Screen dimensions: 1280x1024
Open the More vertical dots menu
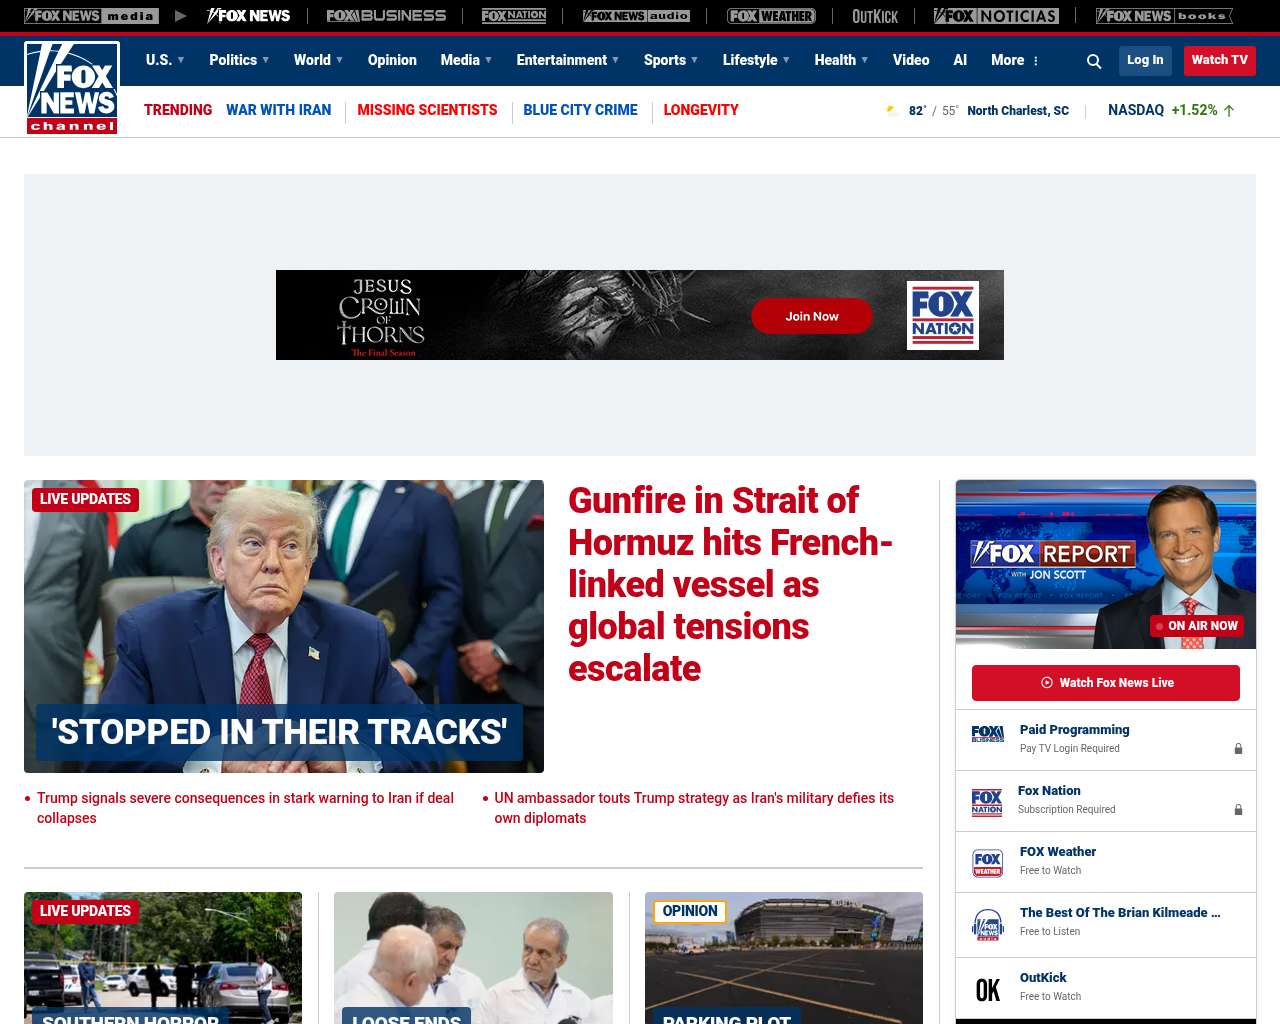[x=1036, y=61]
